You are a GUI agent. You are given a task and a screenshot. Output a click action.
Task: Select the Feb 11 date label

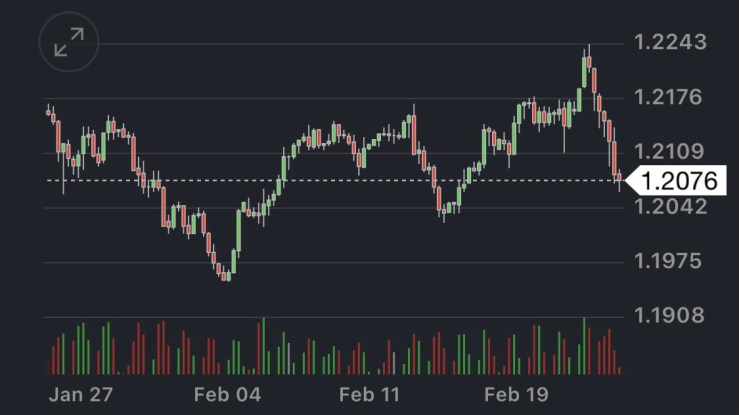click(x=369, y=394)
